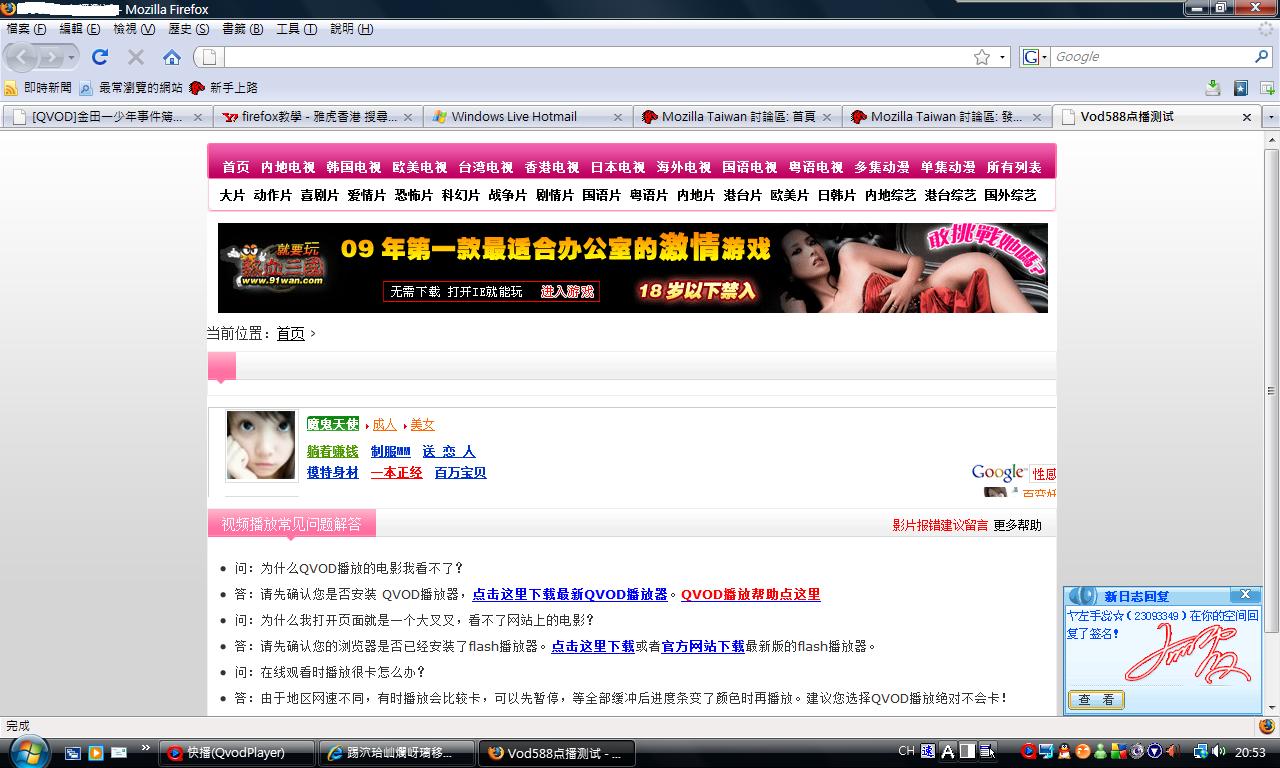1280x768 pixels.
Task: Switch to Mozilla Taiwan 討論區: 首頁 tab
Action: tap(736, 117)
